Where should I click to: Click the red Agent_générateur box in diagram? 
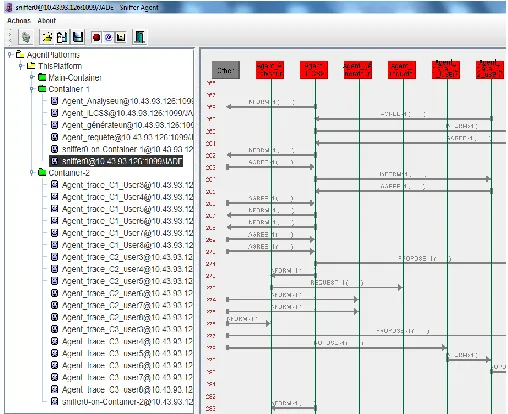tap(358, 70)
